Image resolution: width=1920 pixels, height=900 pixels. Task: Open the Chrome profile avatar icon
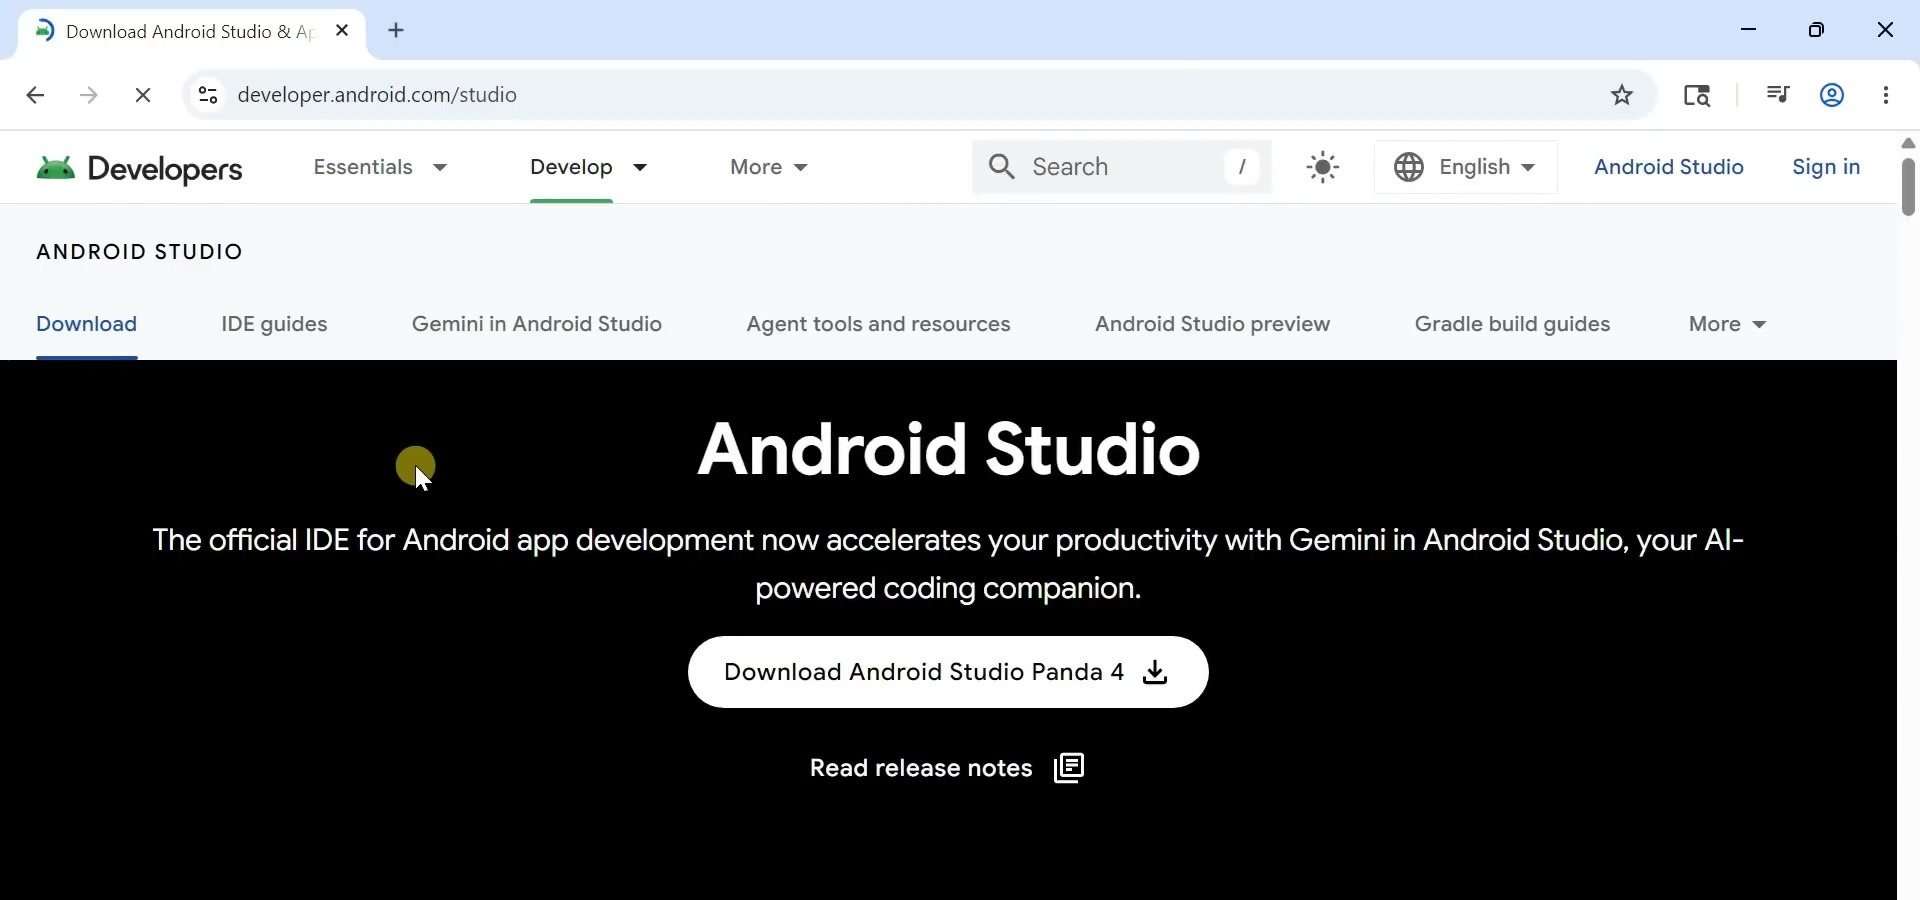[x=1832, y=95]
